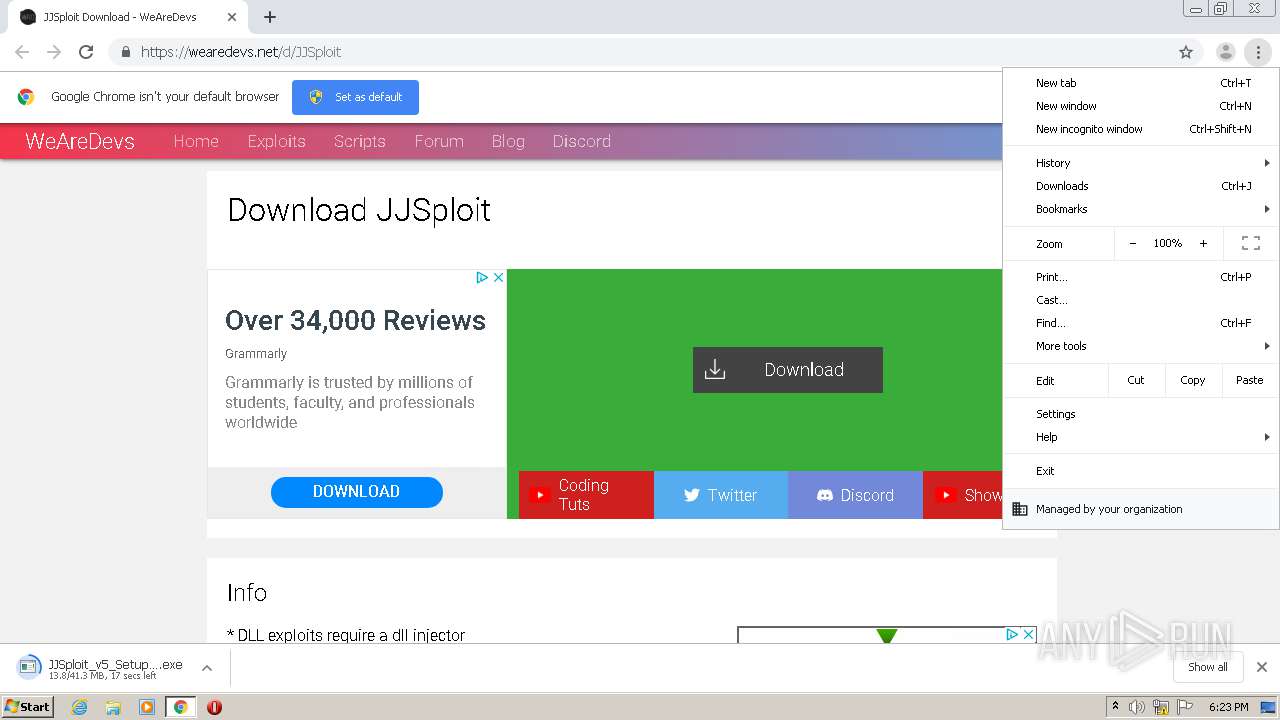Click the address bar URL field
The height and width of the screenshot is (720, 1280).
tap(640, 52)
